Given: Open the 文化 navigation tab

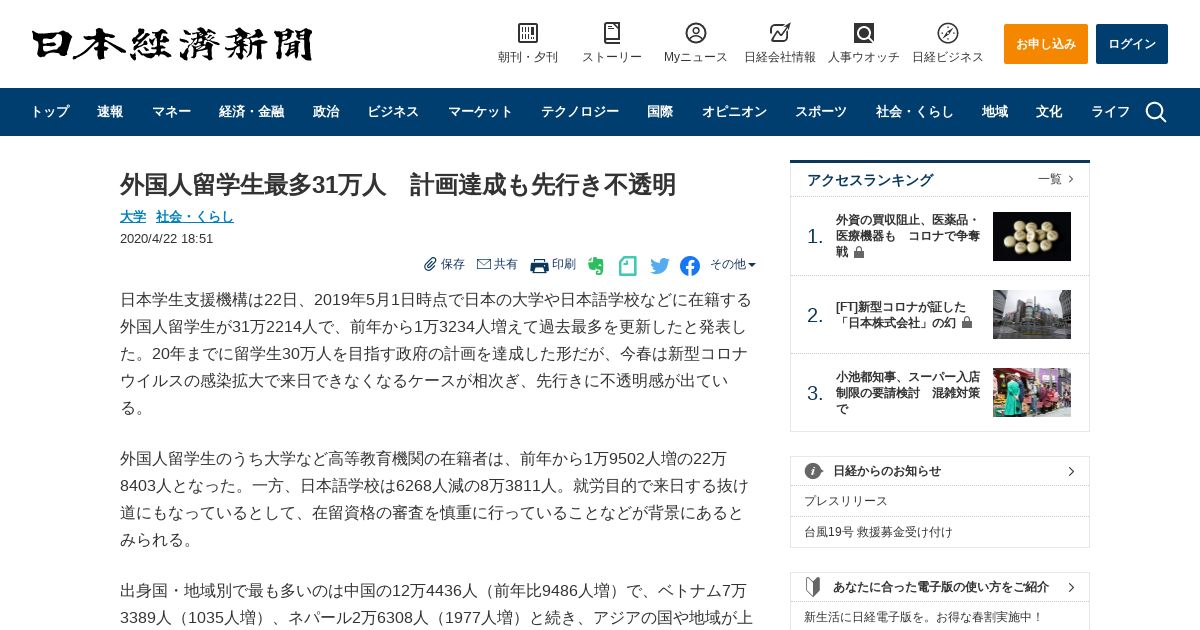Looking at the screenshot, I should [x=1049, y=112].
